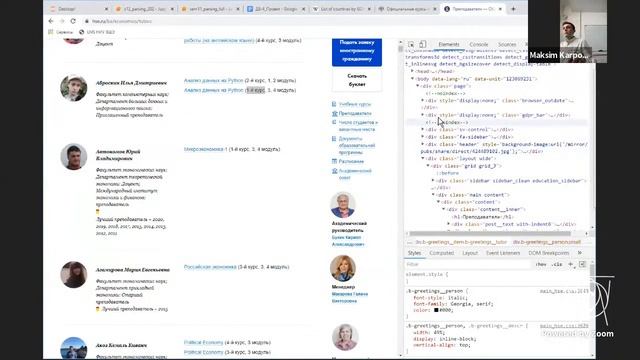The image size is (640, 360).
Task: Select the Event Listeners pane tab
Action: click(x=503, y=253)
